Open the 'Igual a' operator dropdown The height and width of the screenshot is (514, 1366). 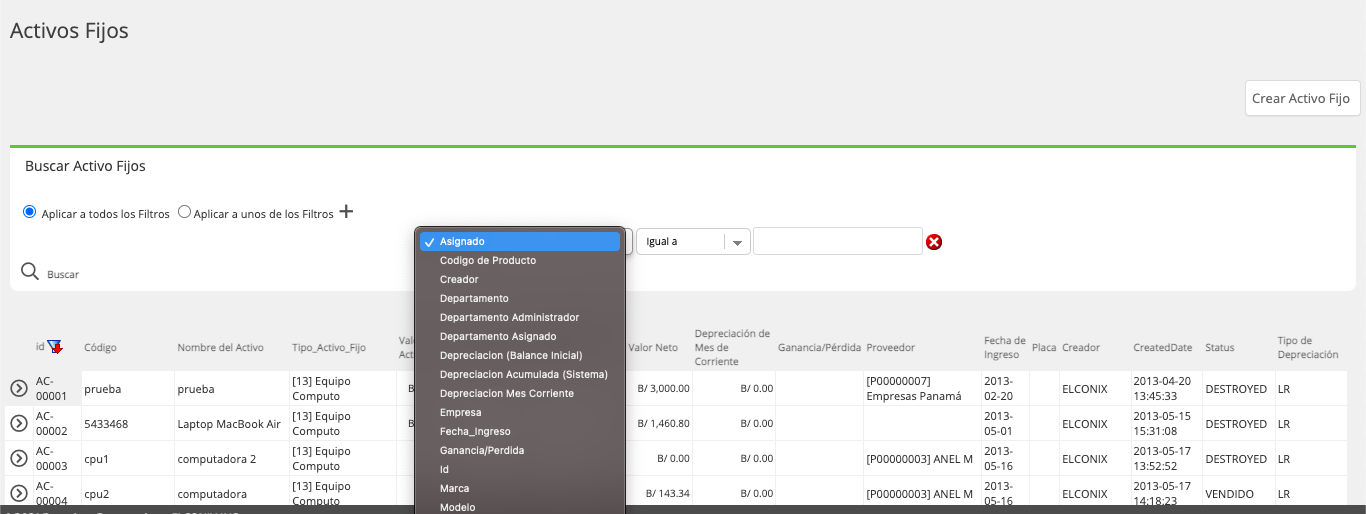point(693,241)
